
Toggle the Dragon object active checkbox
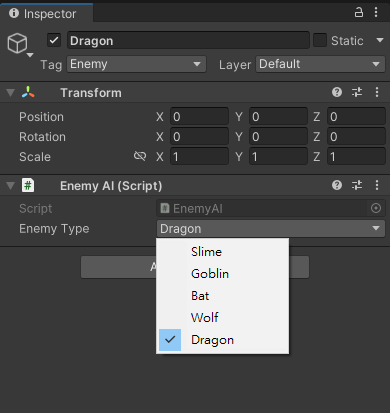(x=54, y=40)
